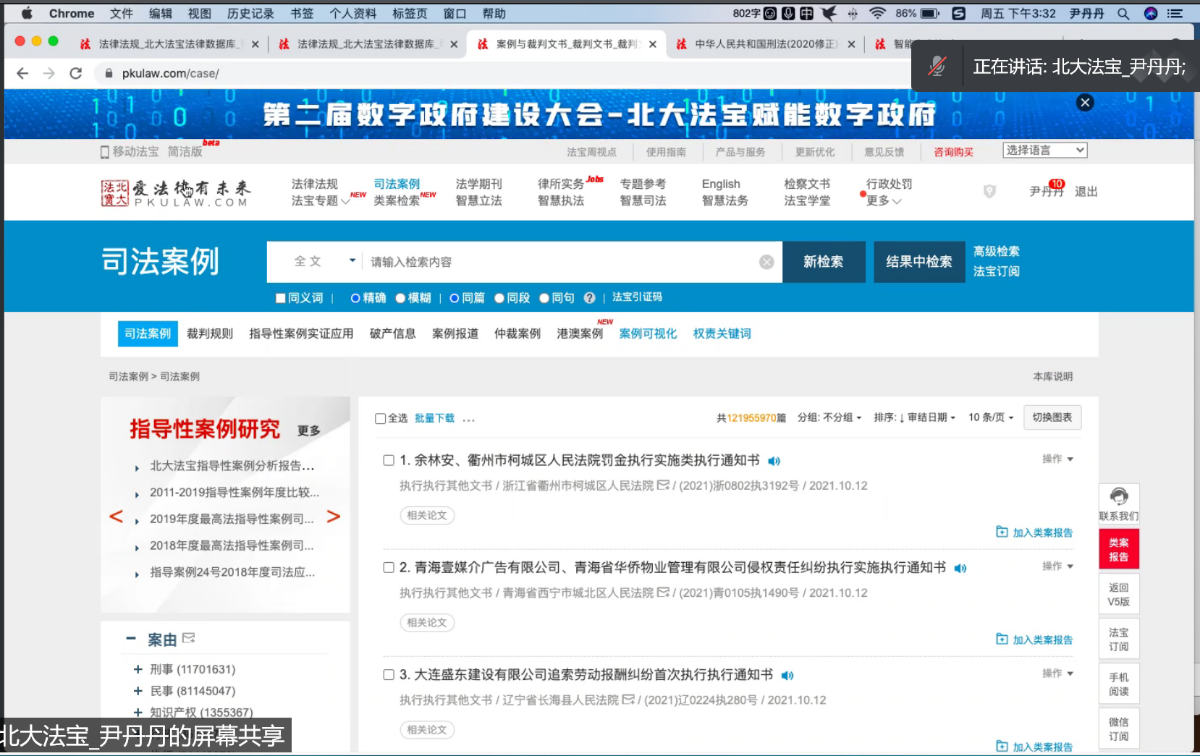Open the 排序 审结日期 sort dropdown
This screenshot has width=1200, height=756.
point(915,418)
